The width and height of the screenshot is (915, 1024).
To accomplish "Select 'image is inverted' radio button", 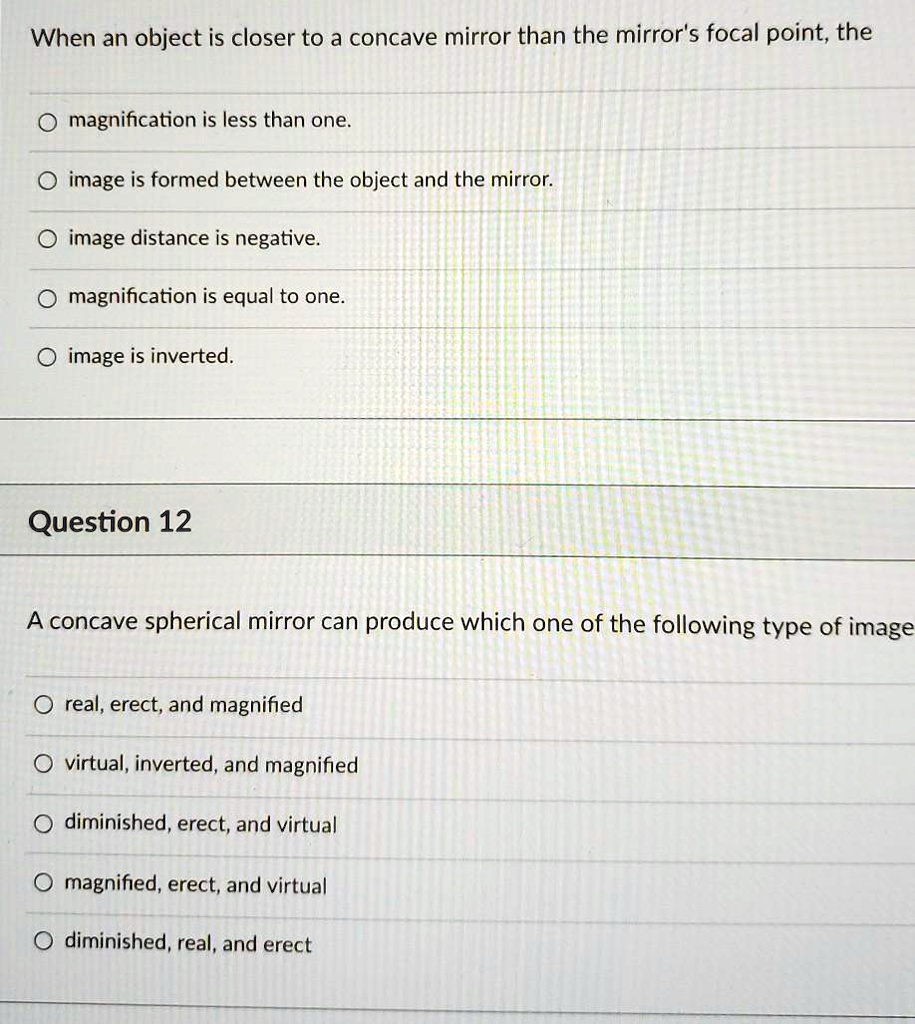I will [x=47, y=357].
